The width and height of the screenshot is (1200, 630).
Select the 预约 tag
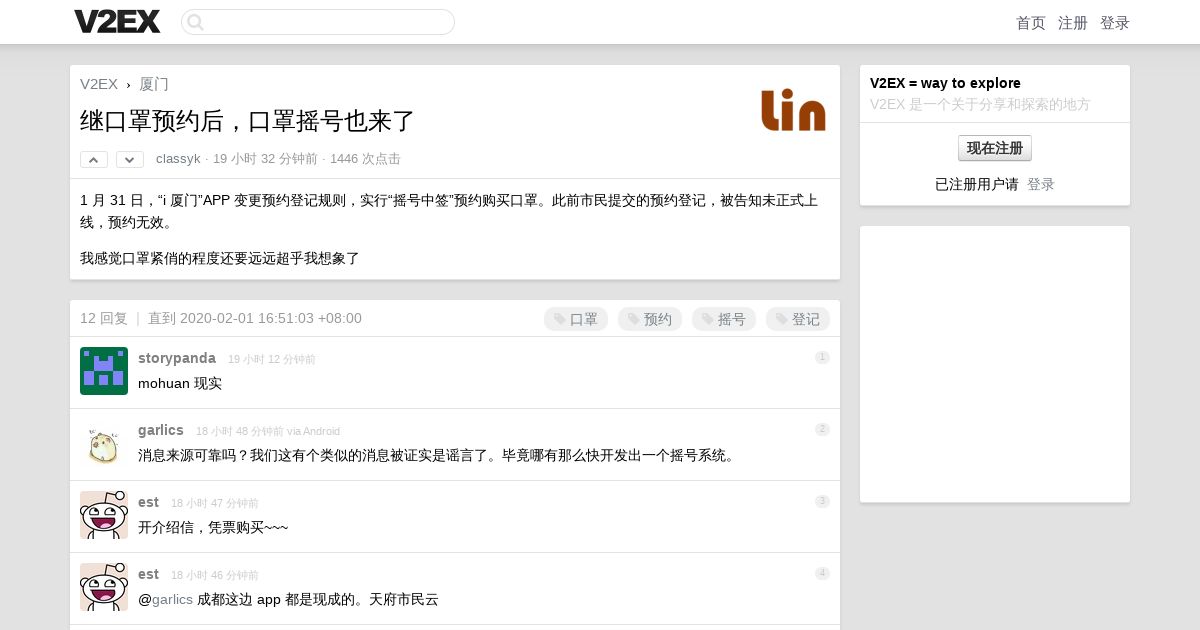tap(650, 319)
